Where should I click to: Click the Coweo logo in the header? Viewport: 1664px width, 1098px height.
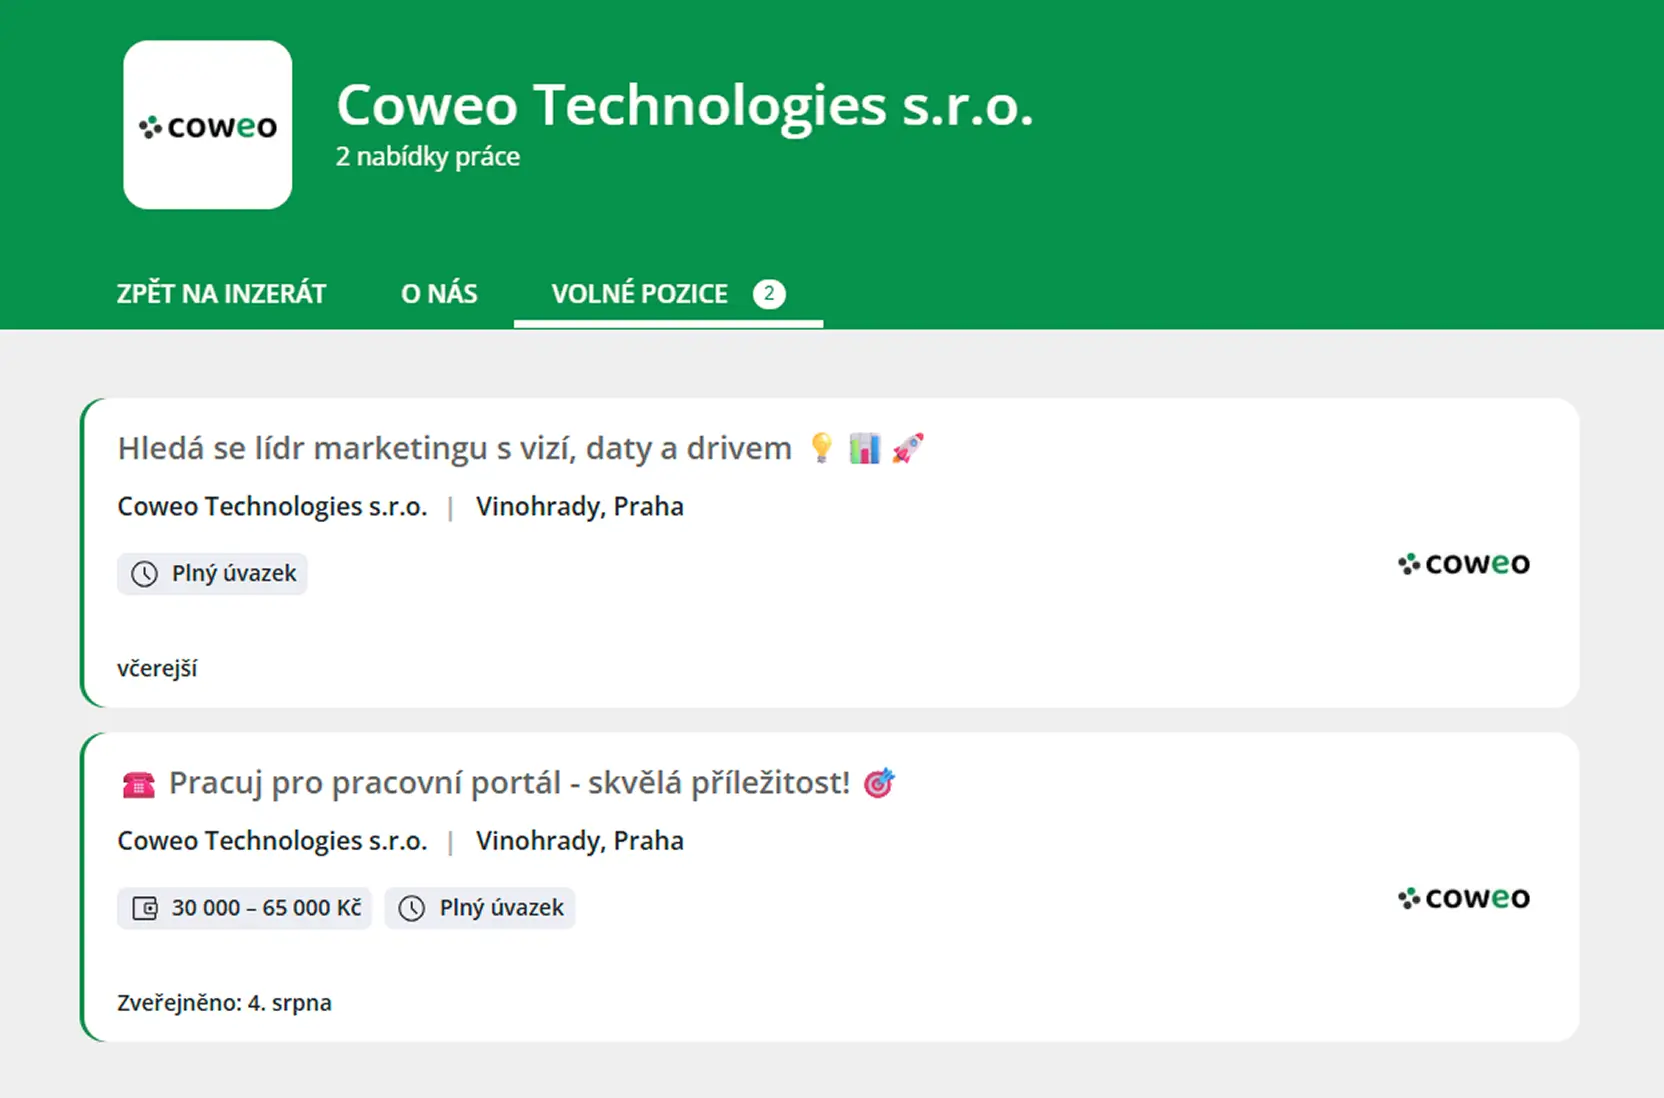click(x=208, y=125)
